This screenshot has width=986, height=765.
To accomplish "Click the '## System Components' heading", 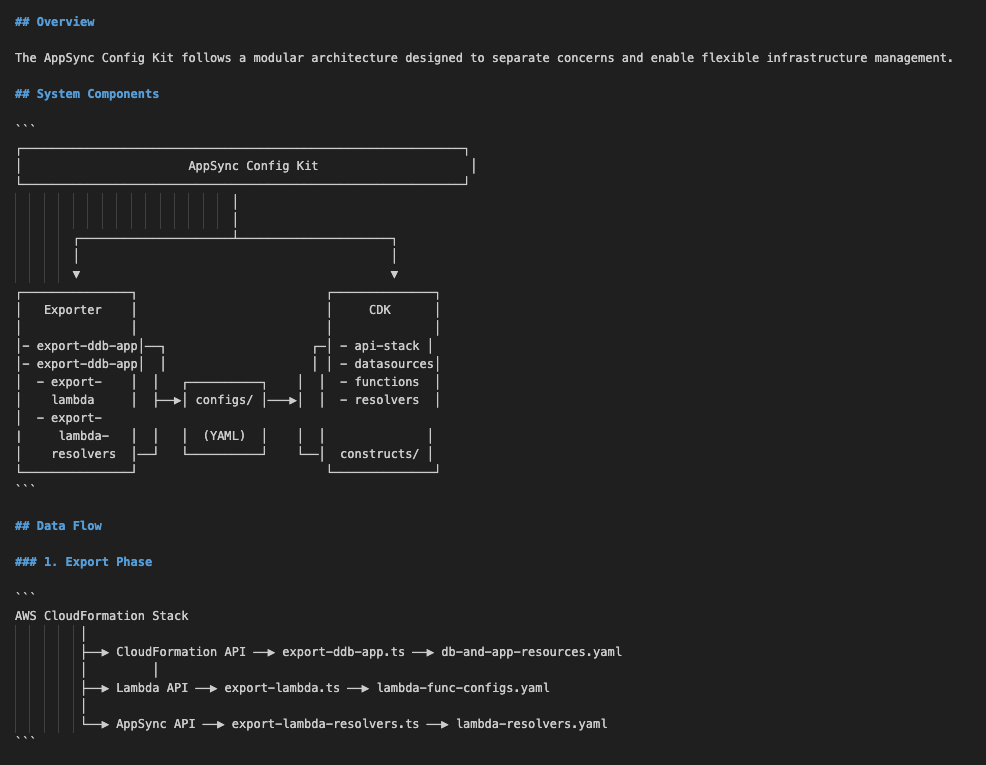I will click(87, 94).
